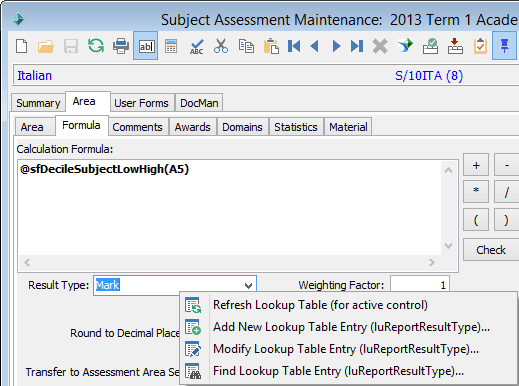
Task: Click the green-blue arrow star icon
Action: (x=405, y=46)
